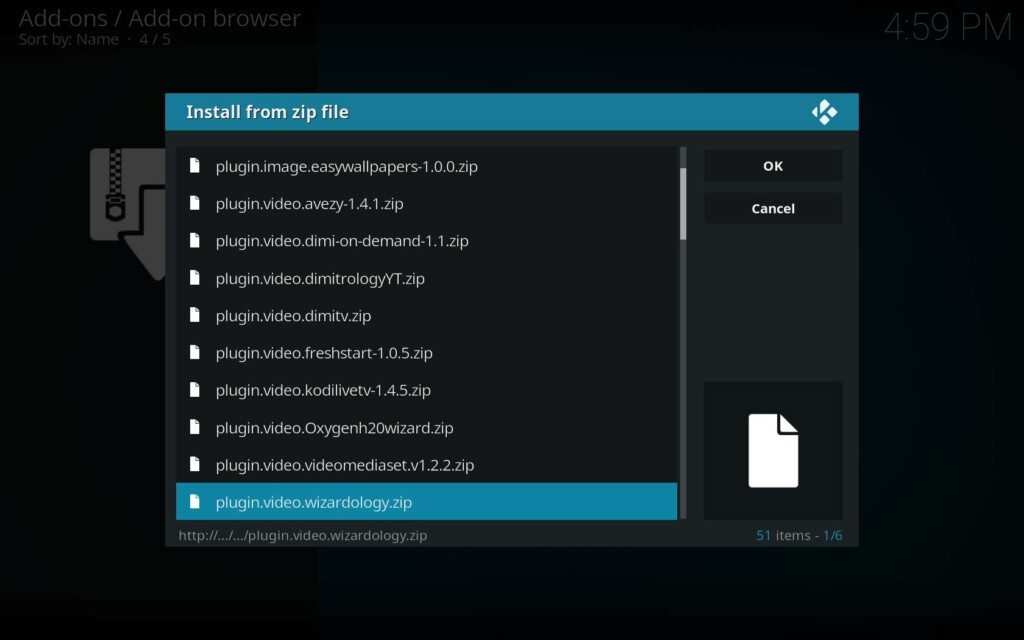Select plugin.video.Oxygenh20wizard.zip
Image resolution: width=1024 pixels, height=640 pixels.
pos(426,427)
